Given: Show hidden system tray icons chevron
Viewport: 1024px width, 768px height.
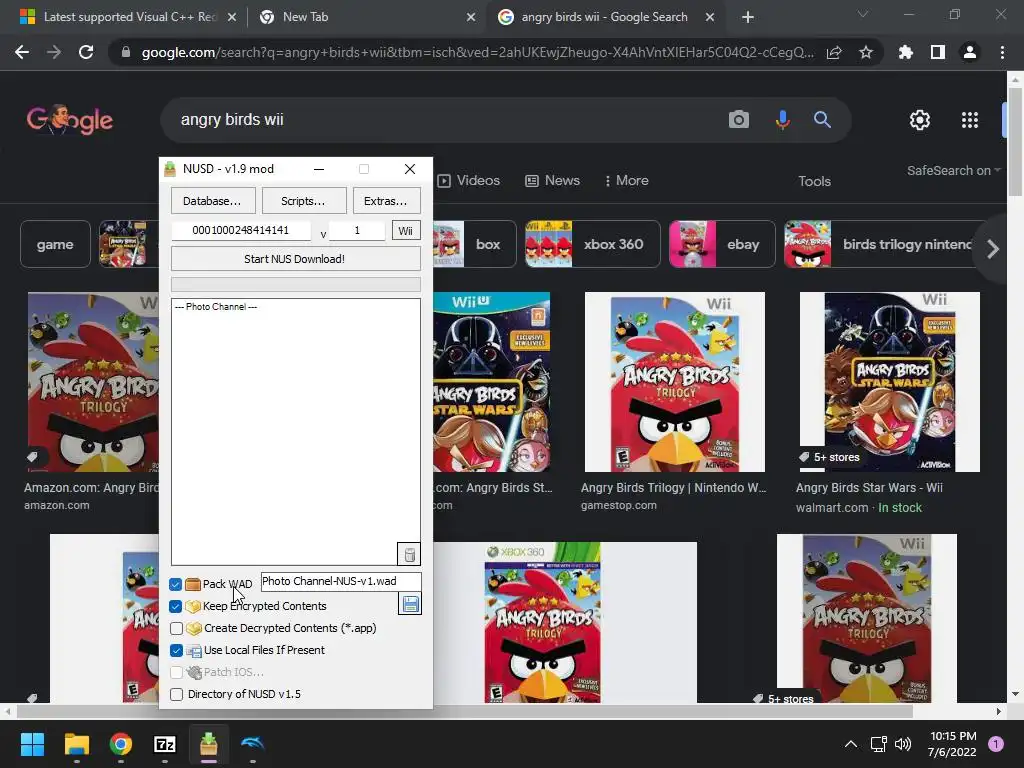Looking at the screenshot, I should click(x=851, y=744).
